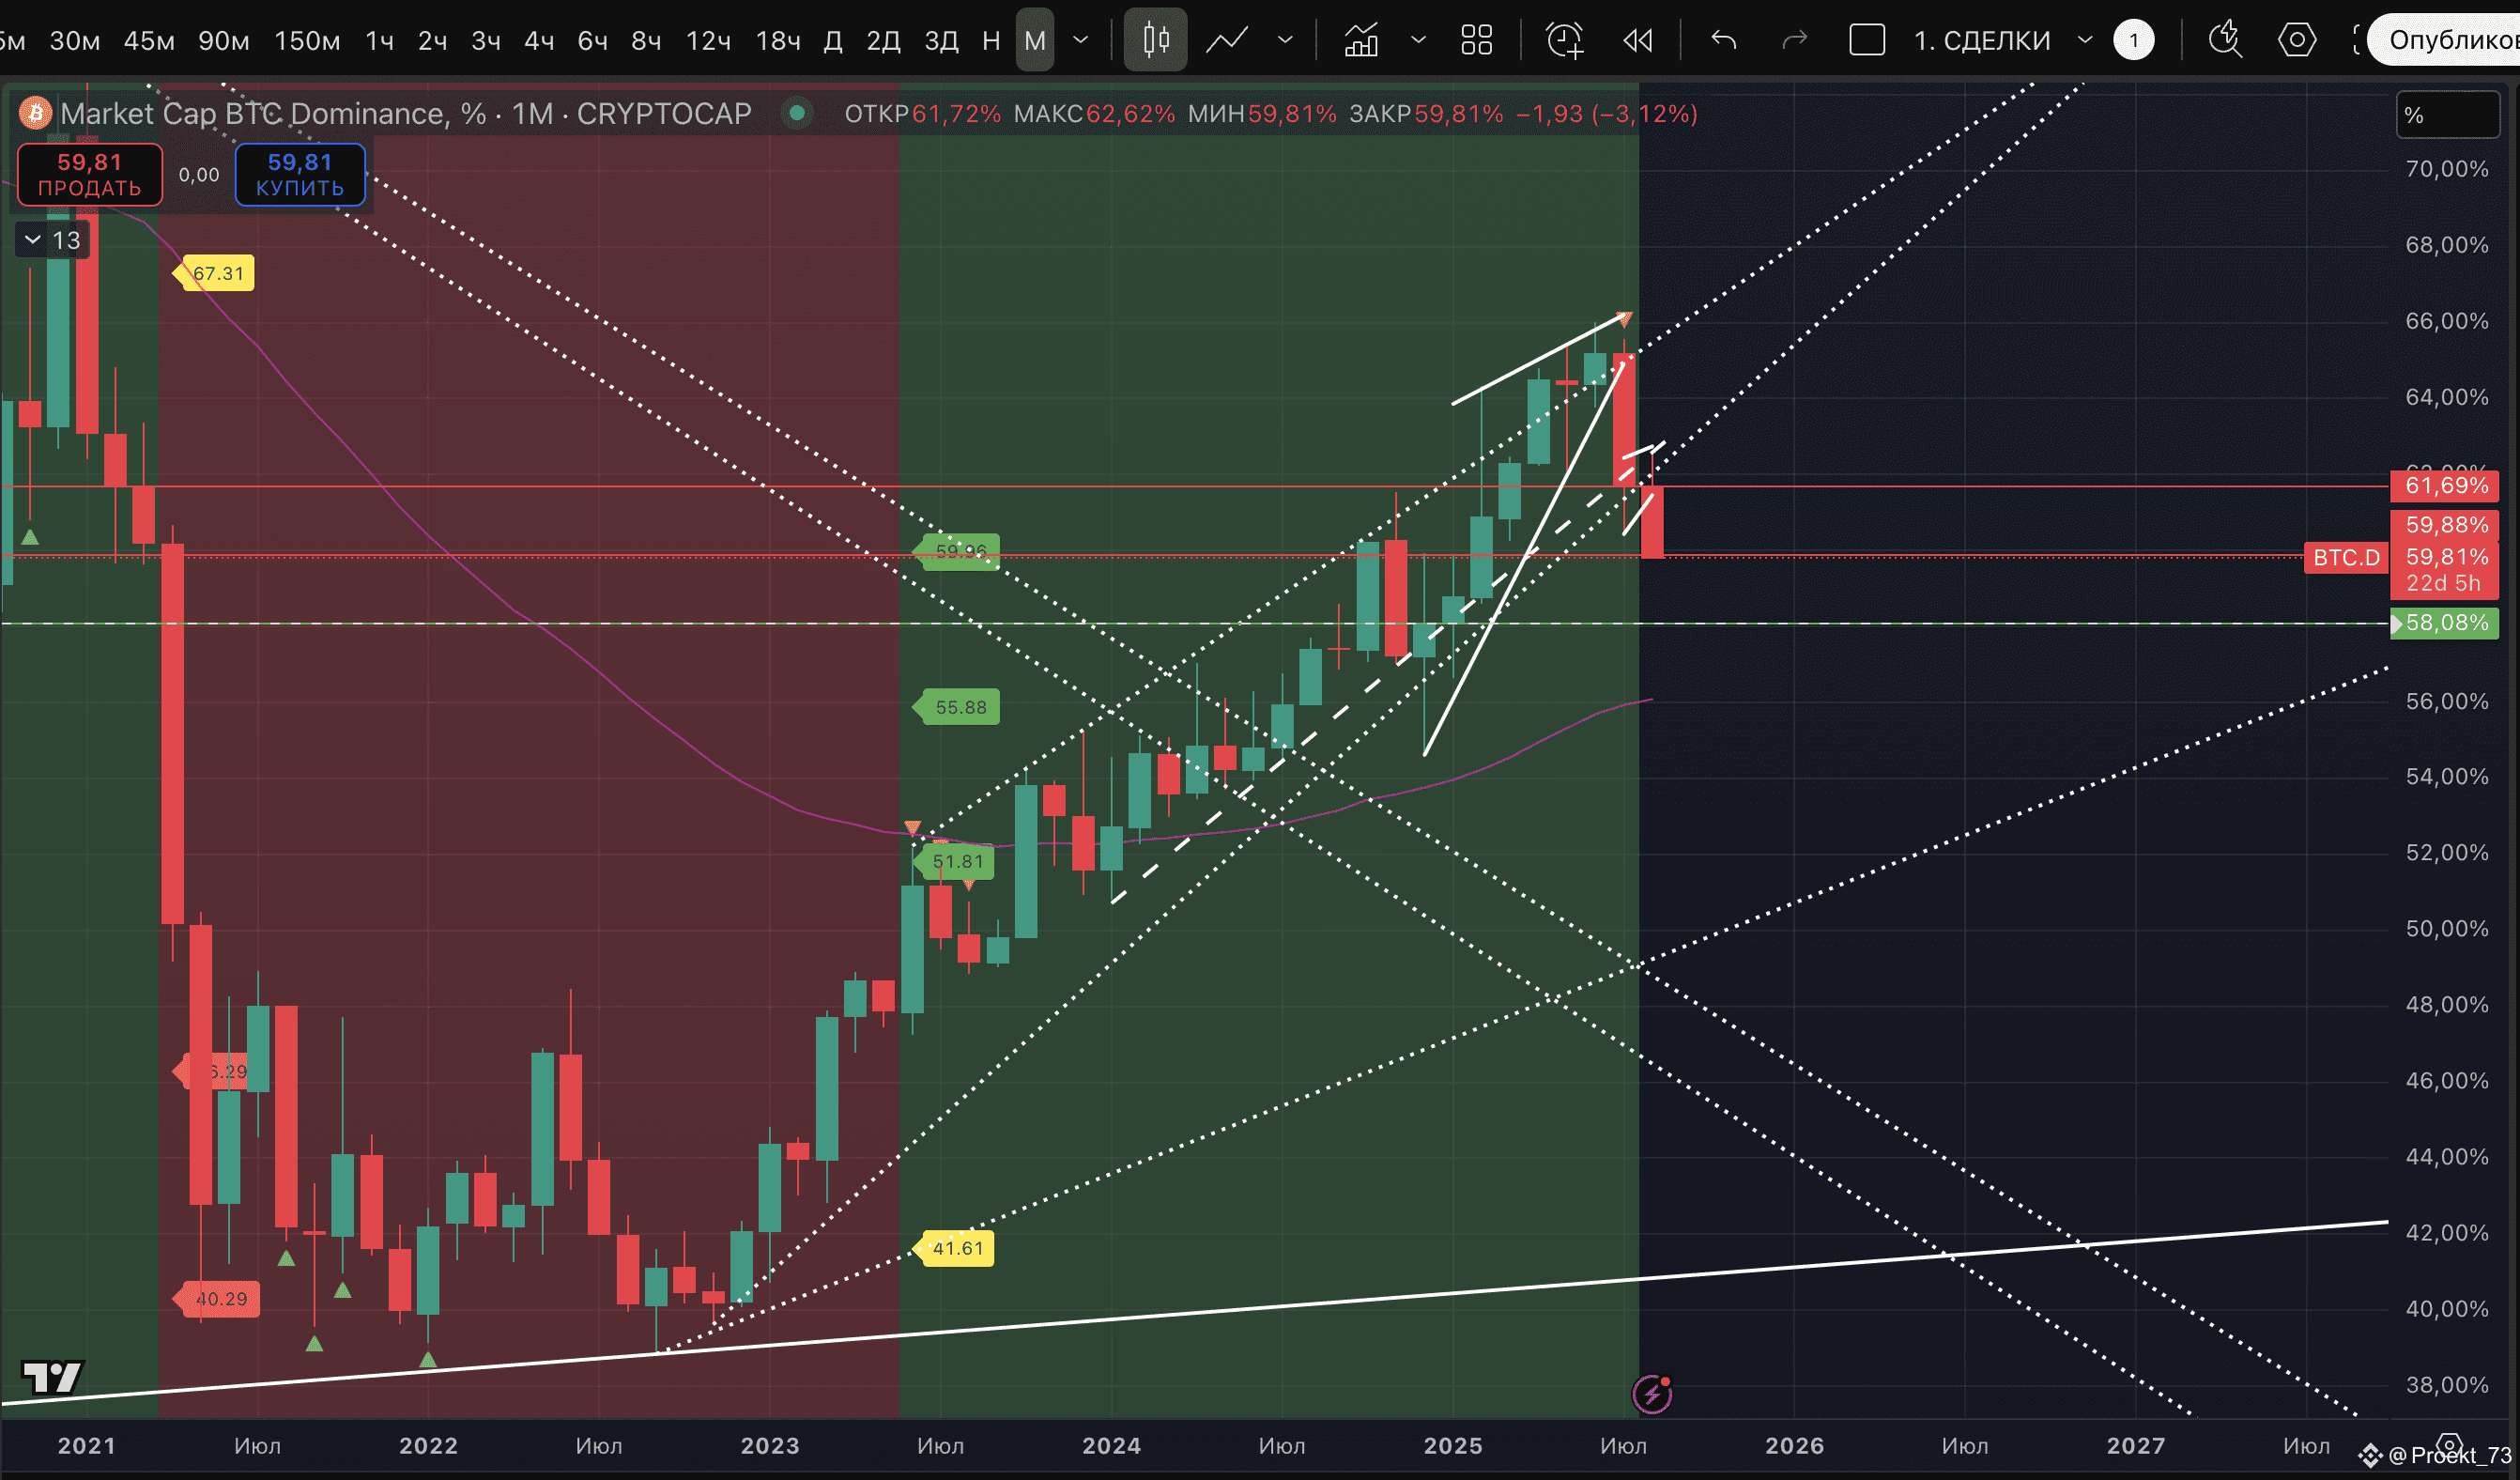This screenshot has height=1480, width=2520.
Task: Open the indicators icon
Action: (1361, 40)
